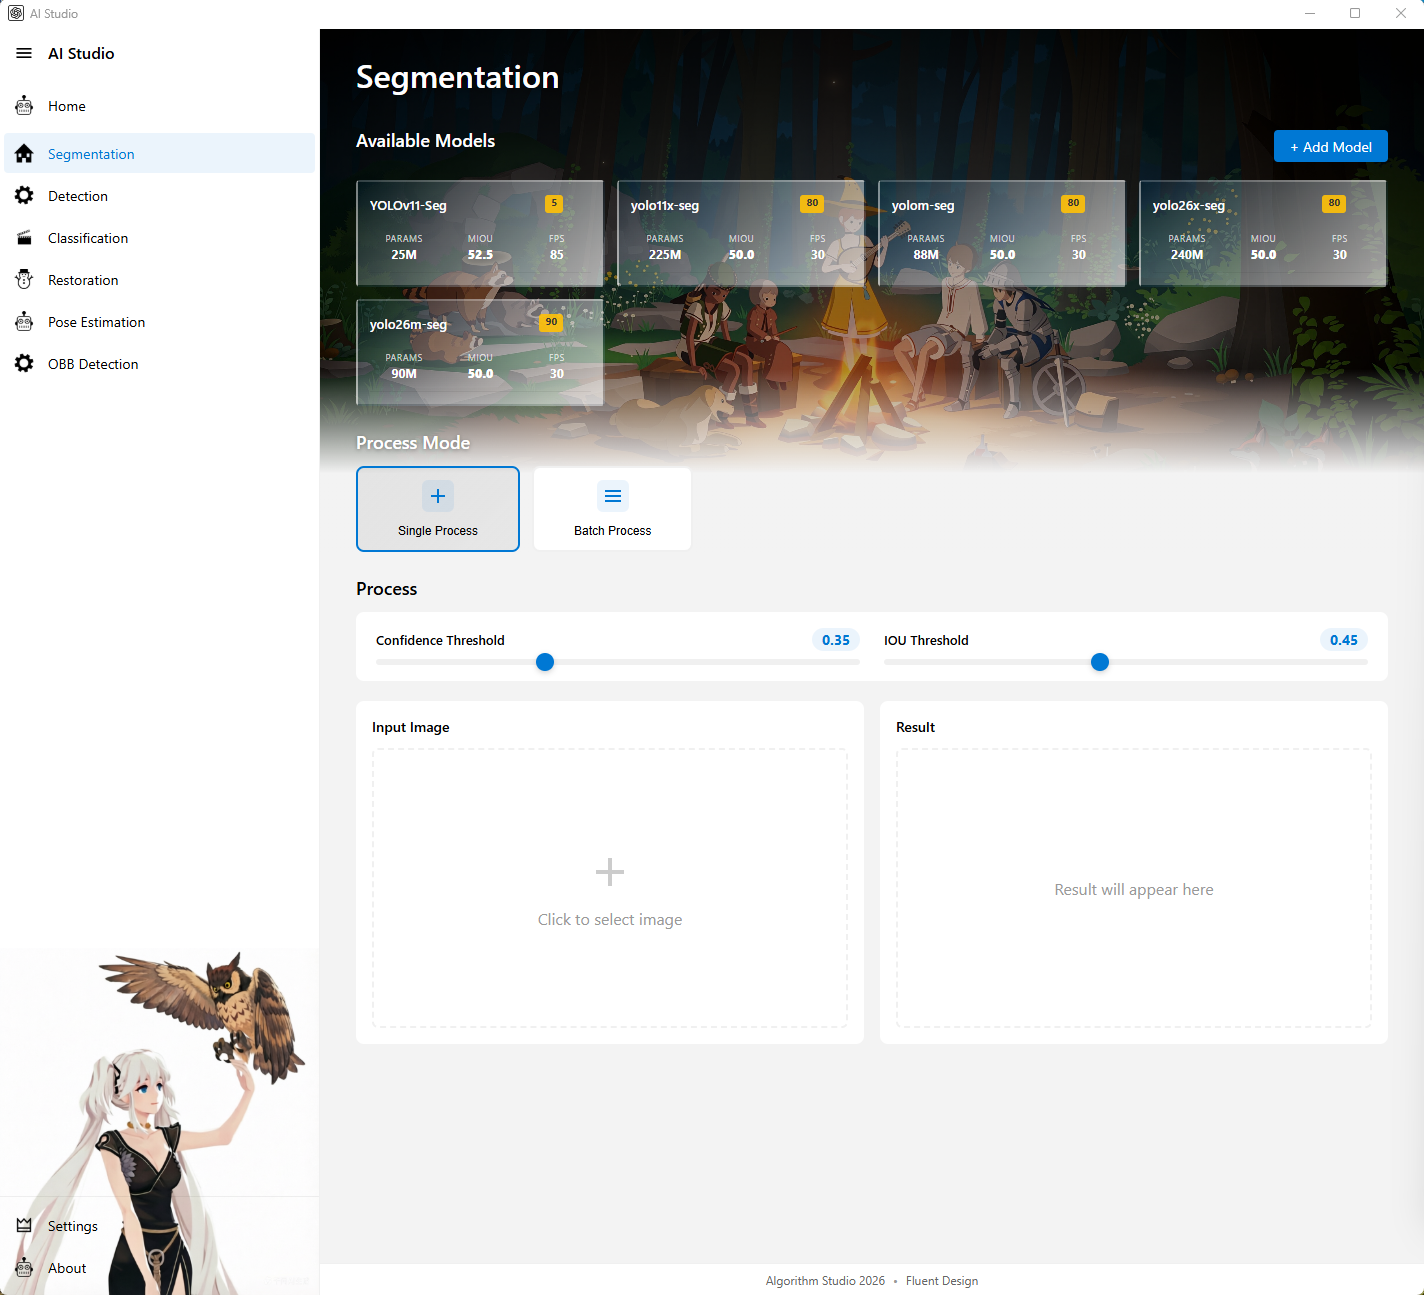
Task: Click the Settings crown icon
Action: pyautogui.click(x=24, y=1226)
